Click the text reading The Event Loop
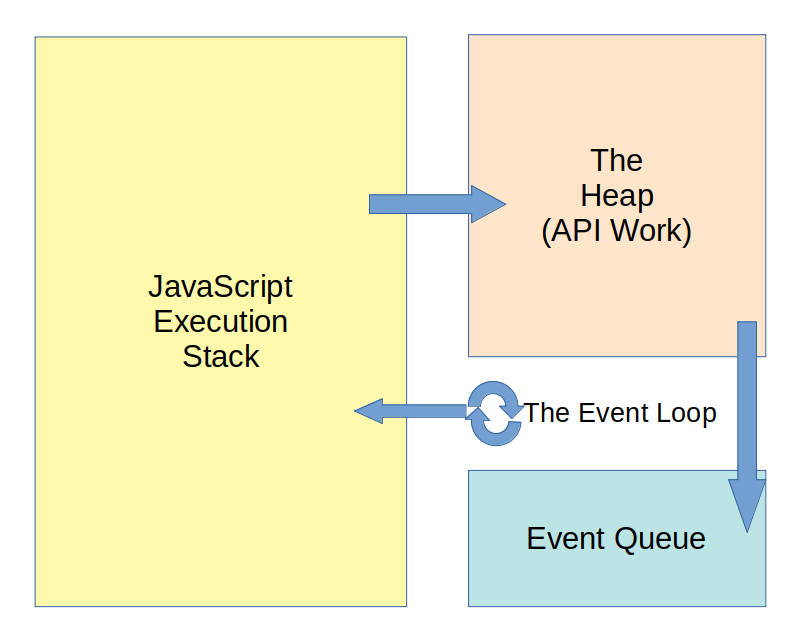 coord(620,412)
